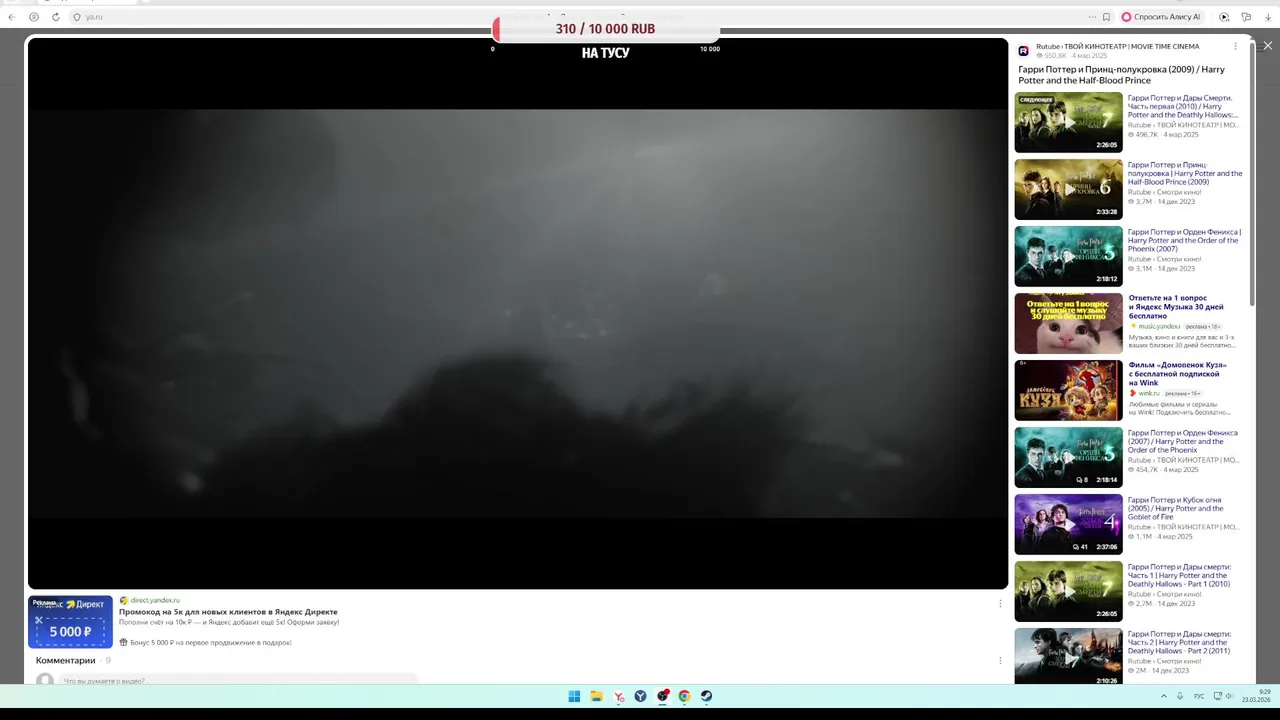The height and width of the screenshot is (720, 1280).
Task: Open Дары смерти Часть 1 2,7M thumbnail
Action: click(1068, 591)
